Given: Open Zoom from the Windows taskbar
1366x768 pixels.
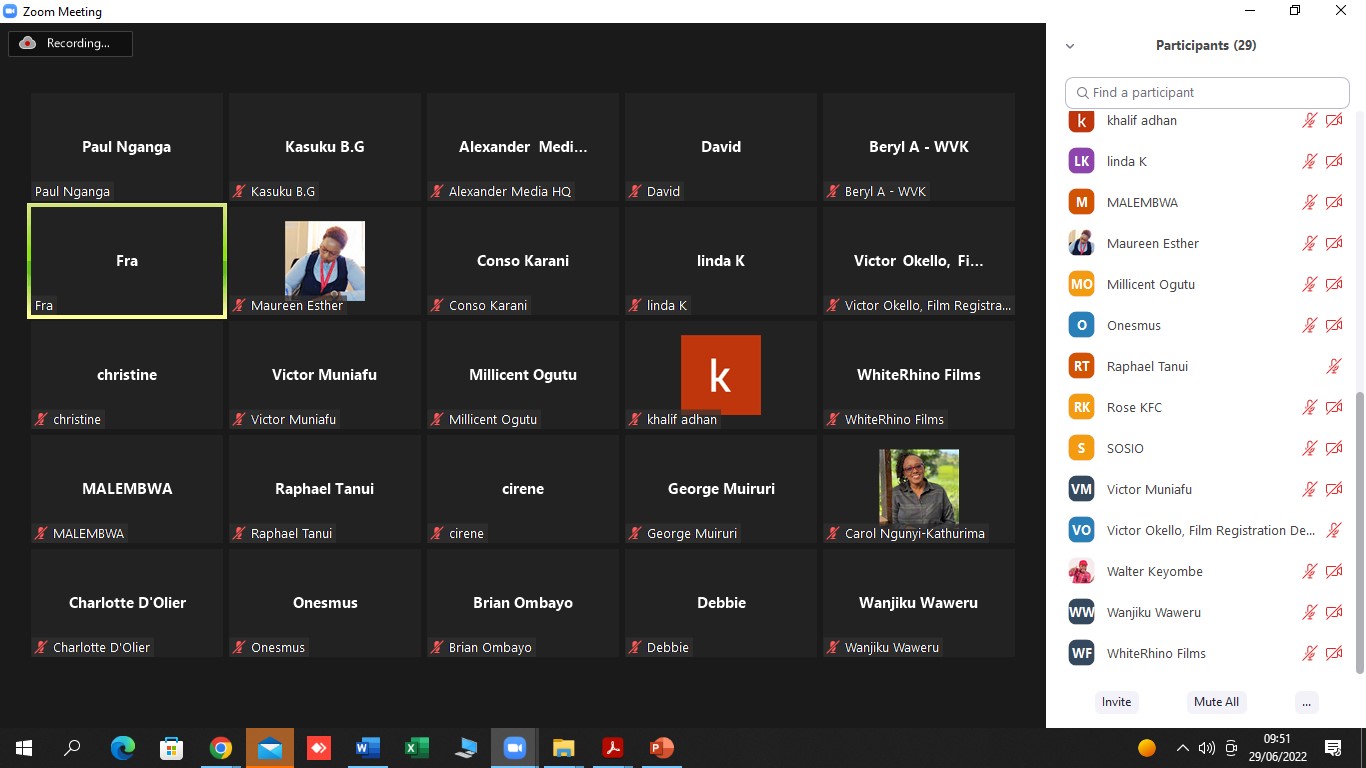Looking at the screenshot, I should pyautogui.click(x=515, y=748).
